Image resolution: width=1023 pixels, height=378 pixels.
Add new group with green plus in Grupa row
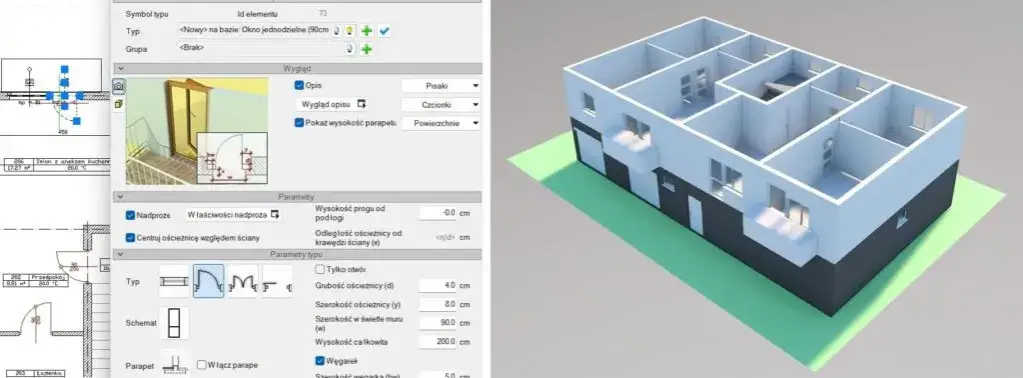(x=367, y=49)
